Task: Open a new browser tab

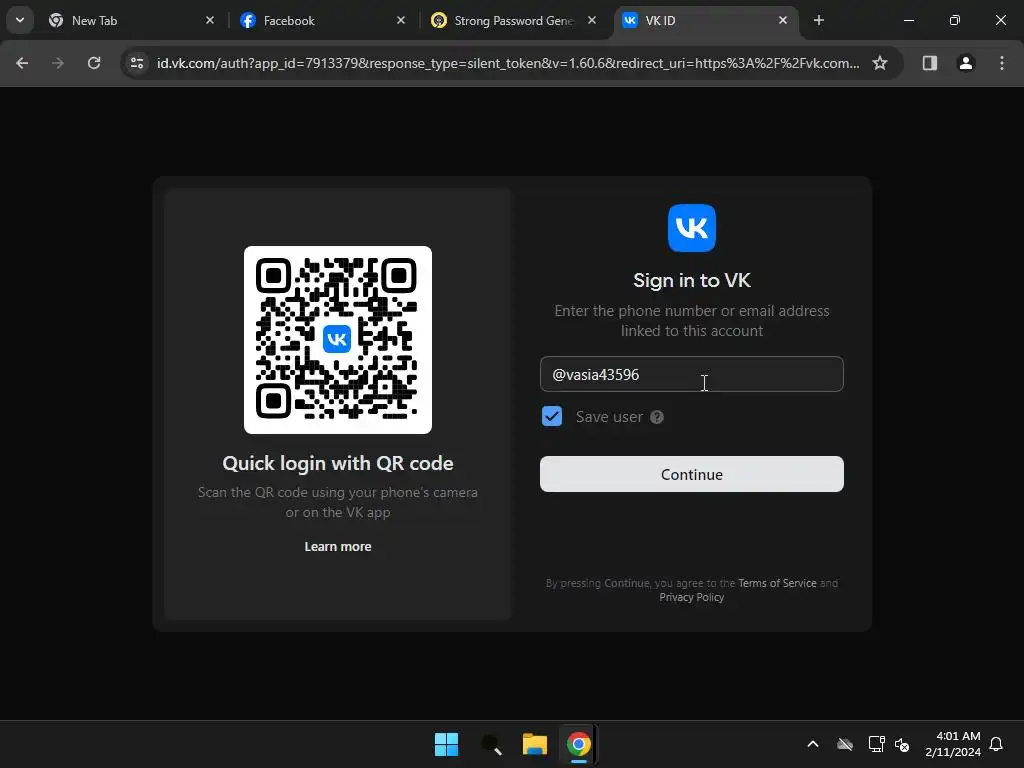Action: (x=818, y=20)
